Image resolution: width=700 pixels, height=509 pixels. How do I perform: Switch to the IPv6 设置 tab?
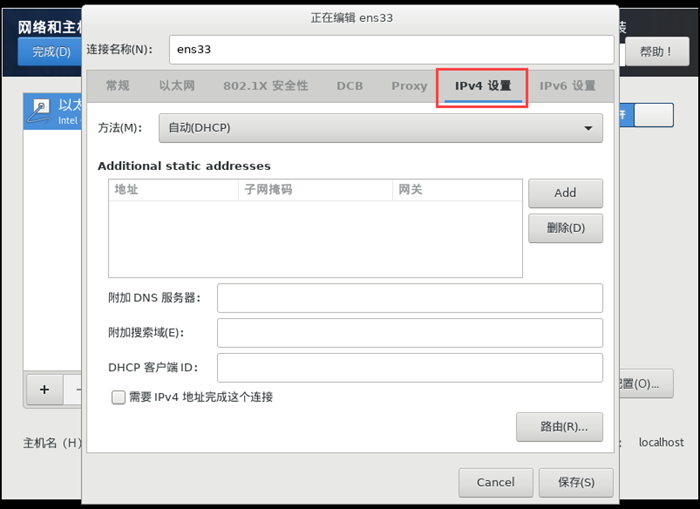(x=567, y=86)
